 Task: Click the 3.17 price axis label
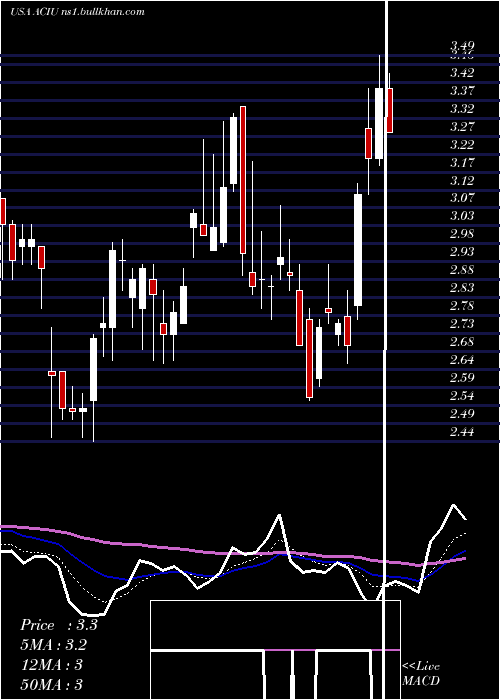click(x=462, y=162)
